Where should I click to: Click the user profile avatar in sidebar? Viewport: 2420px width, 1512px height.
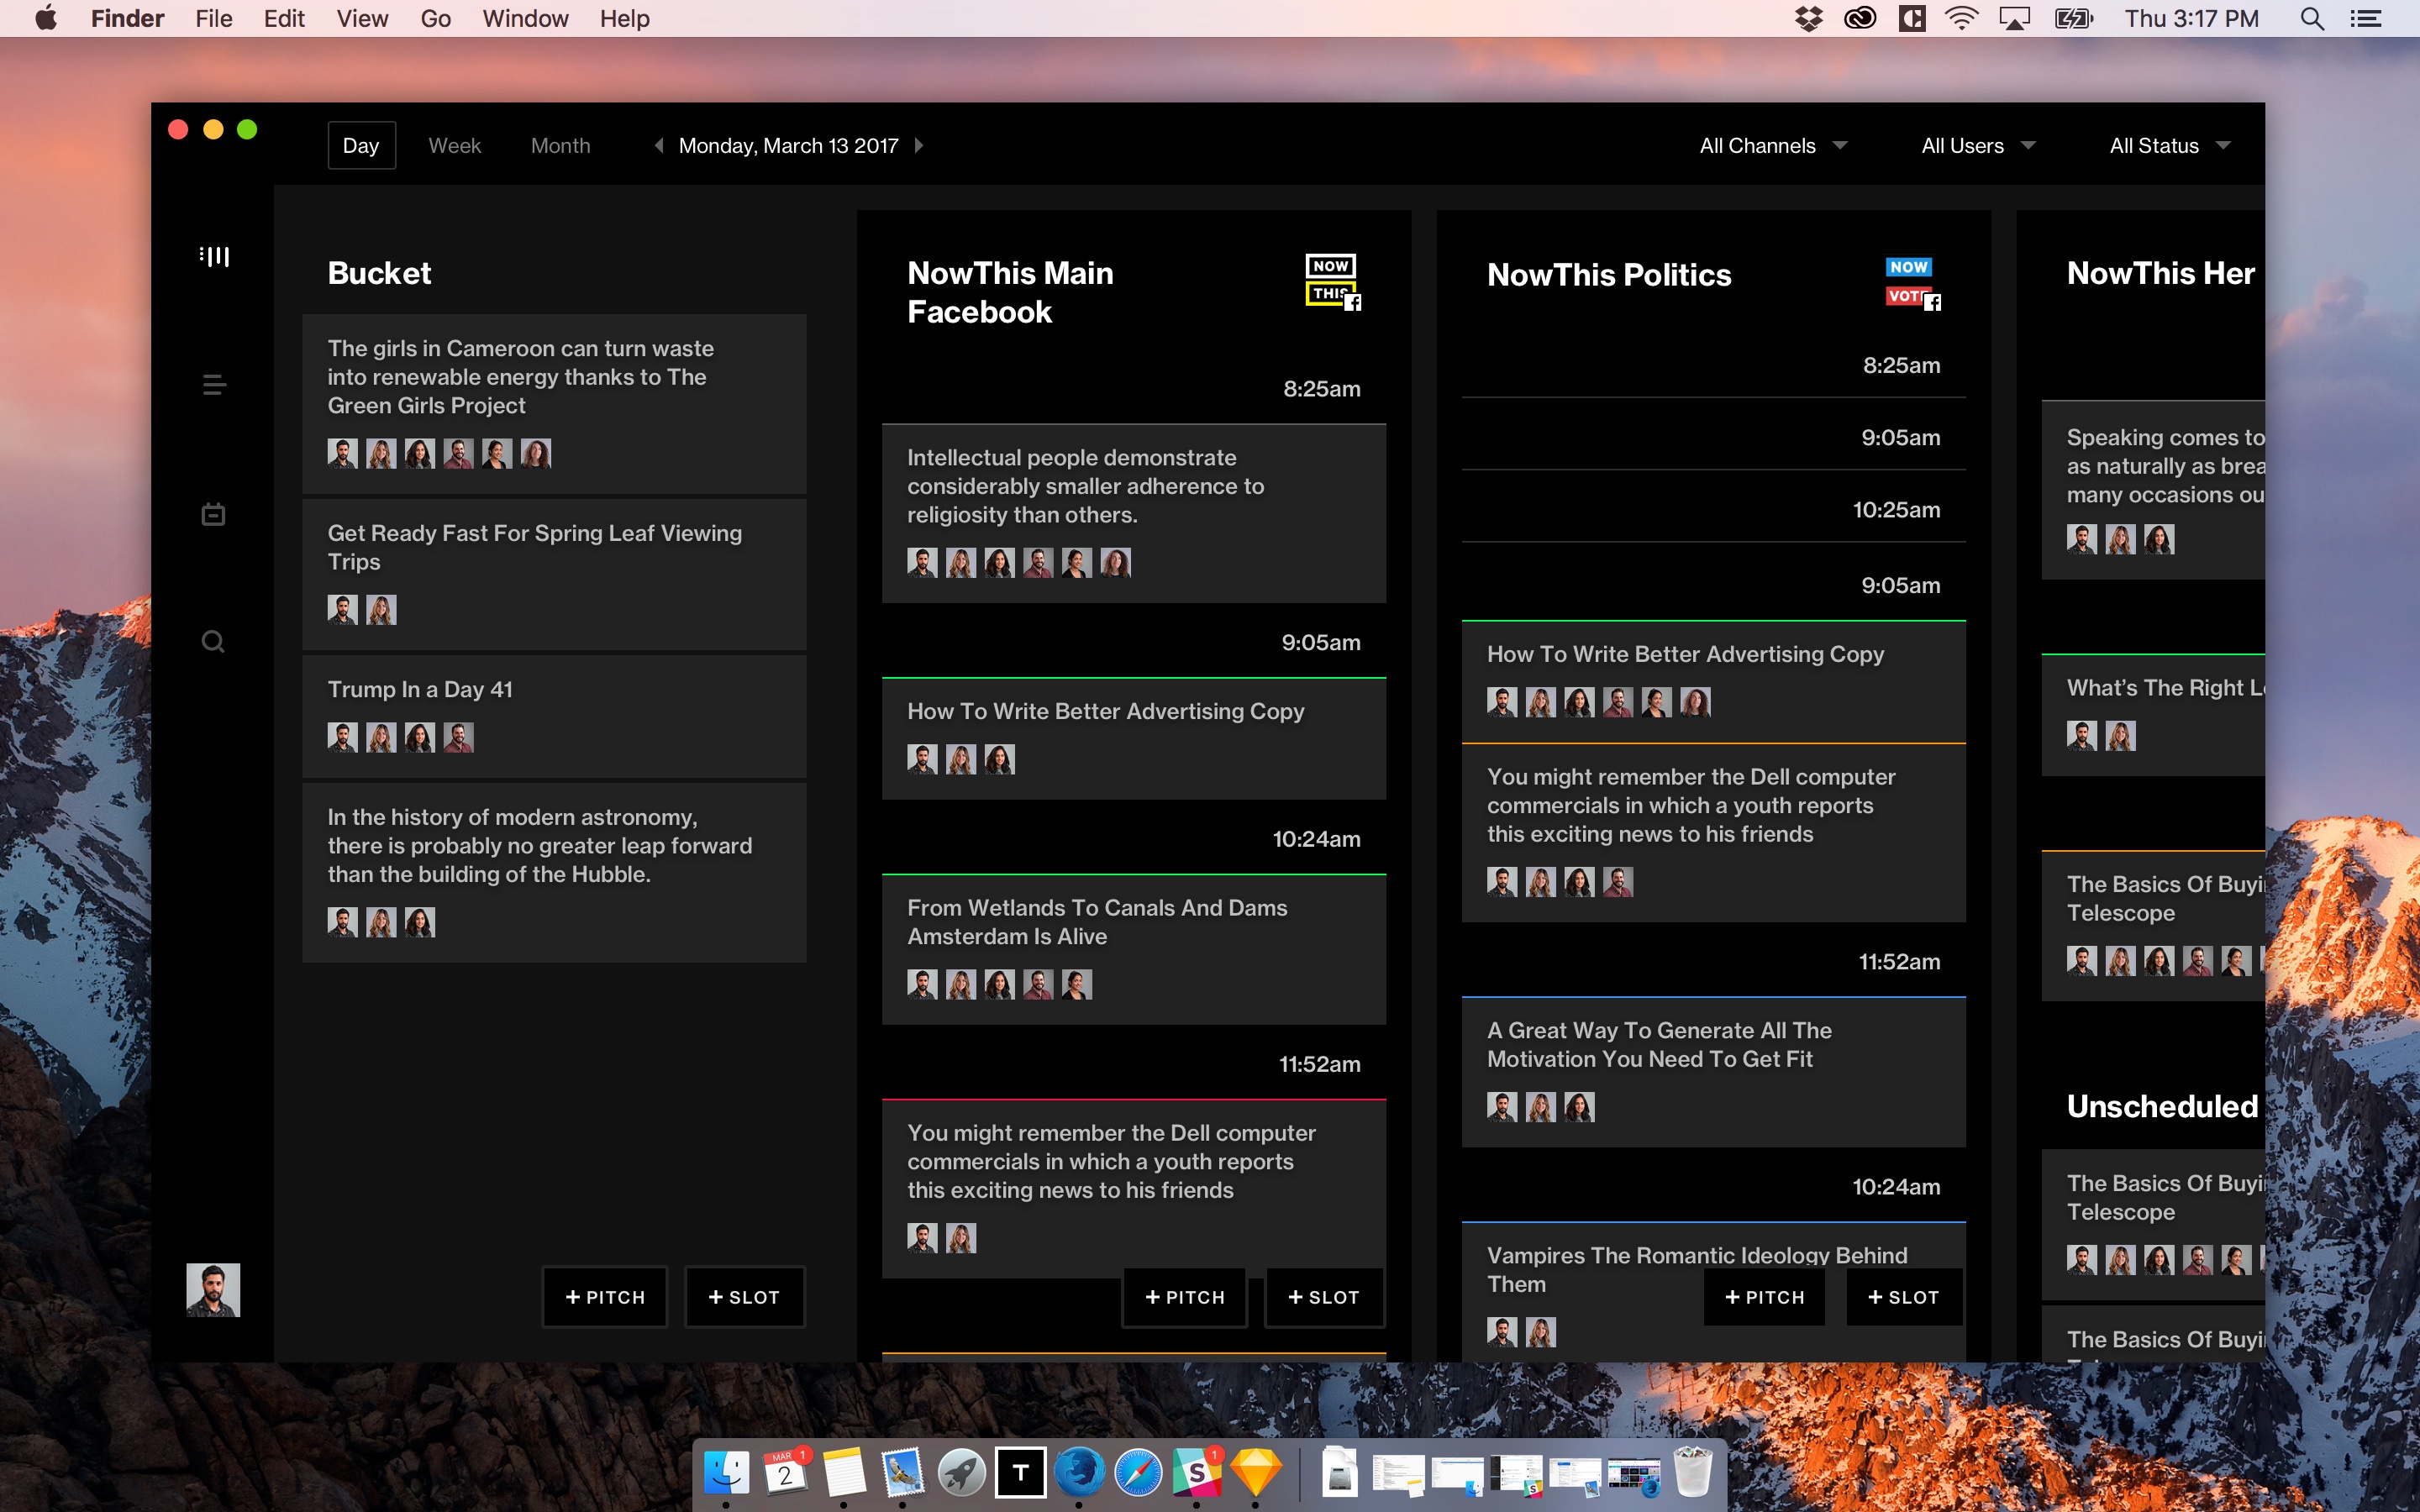213,1290
